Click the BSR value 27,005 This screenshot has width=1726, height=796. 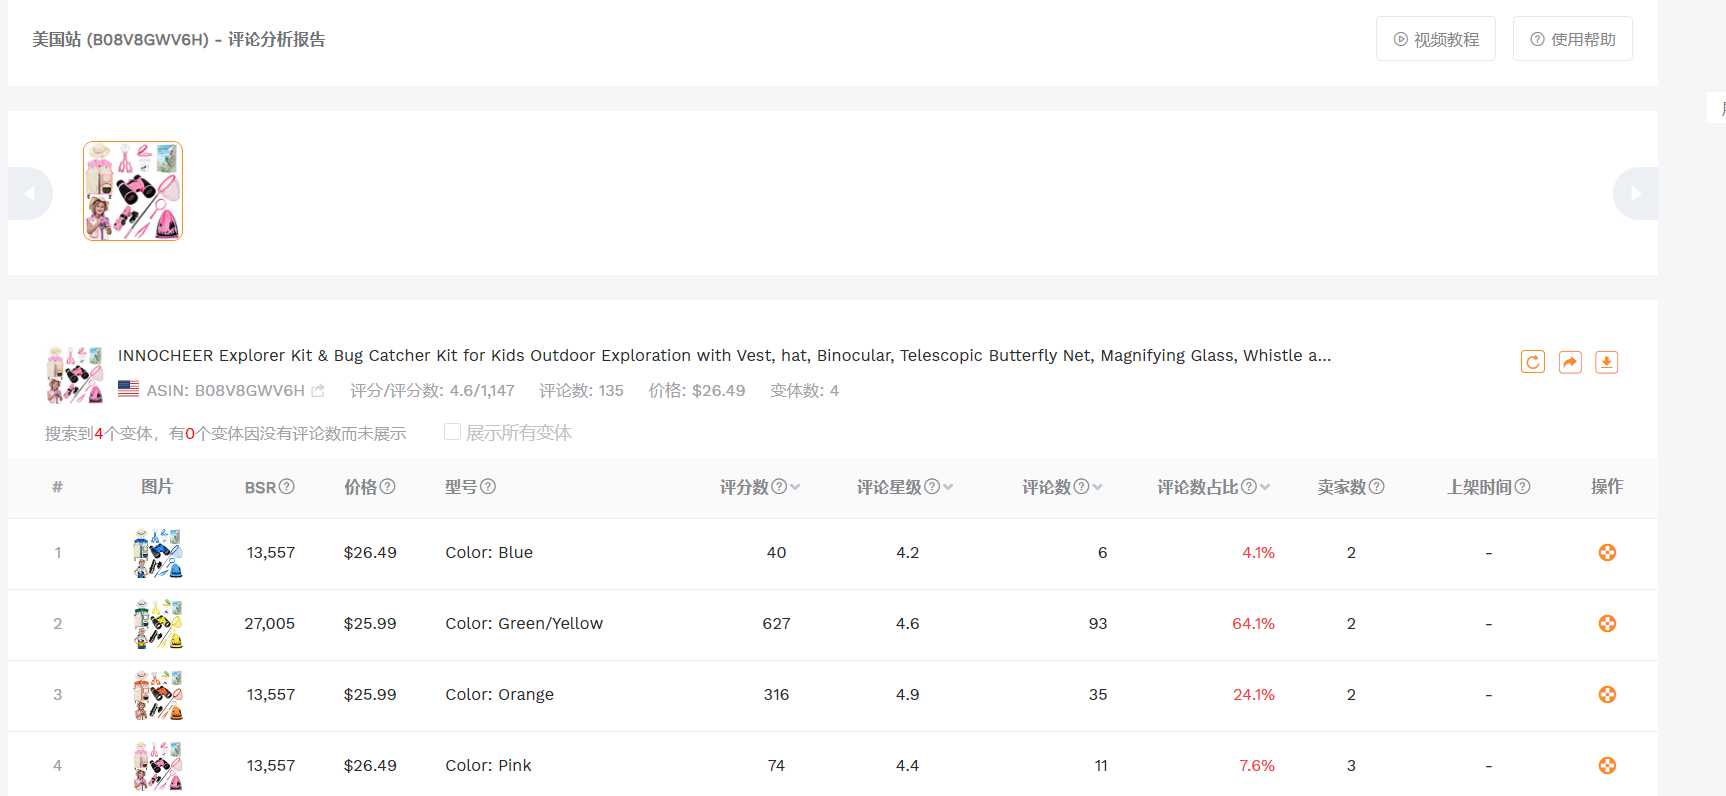click(x=270, y=624)
